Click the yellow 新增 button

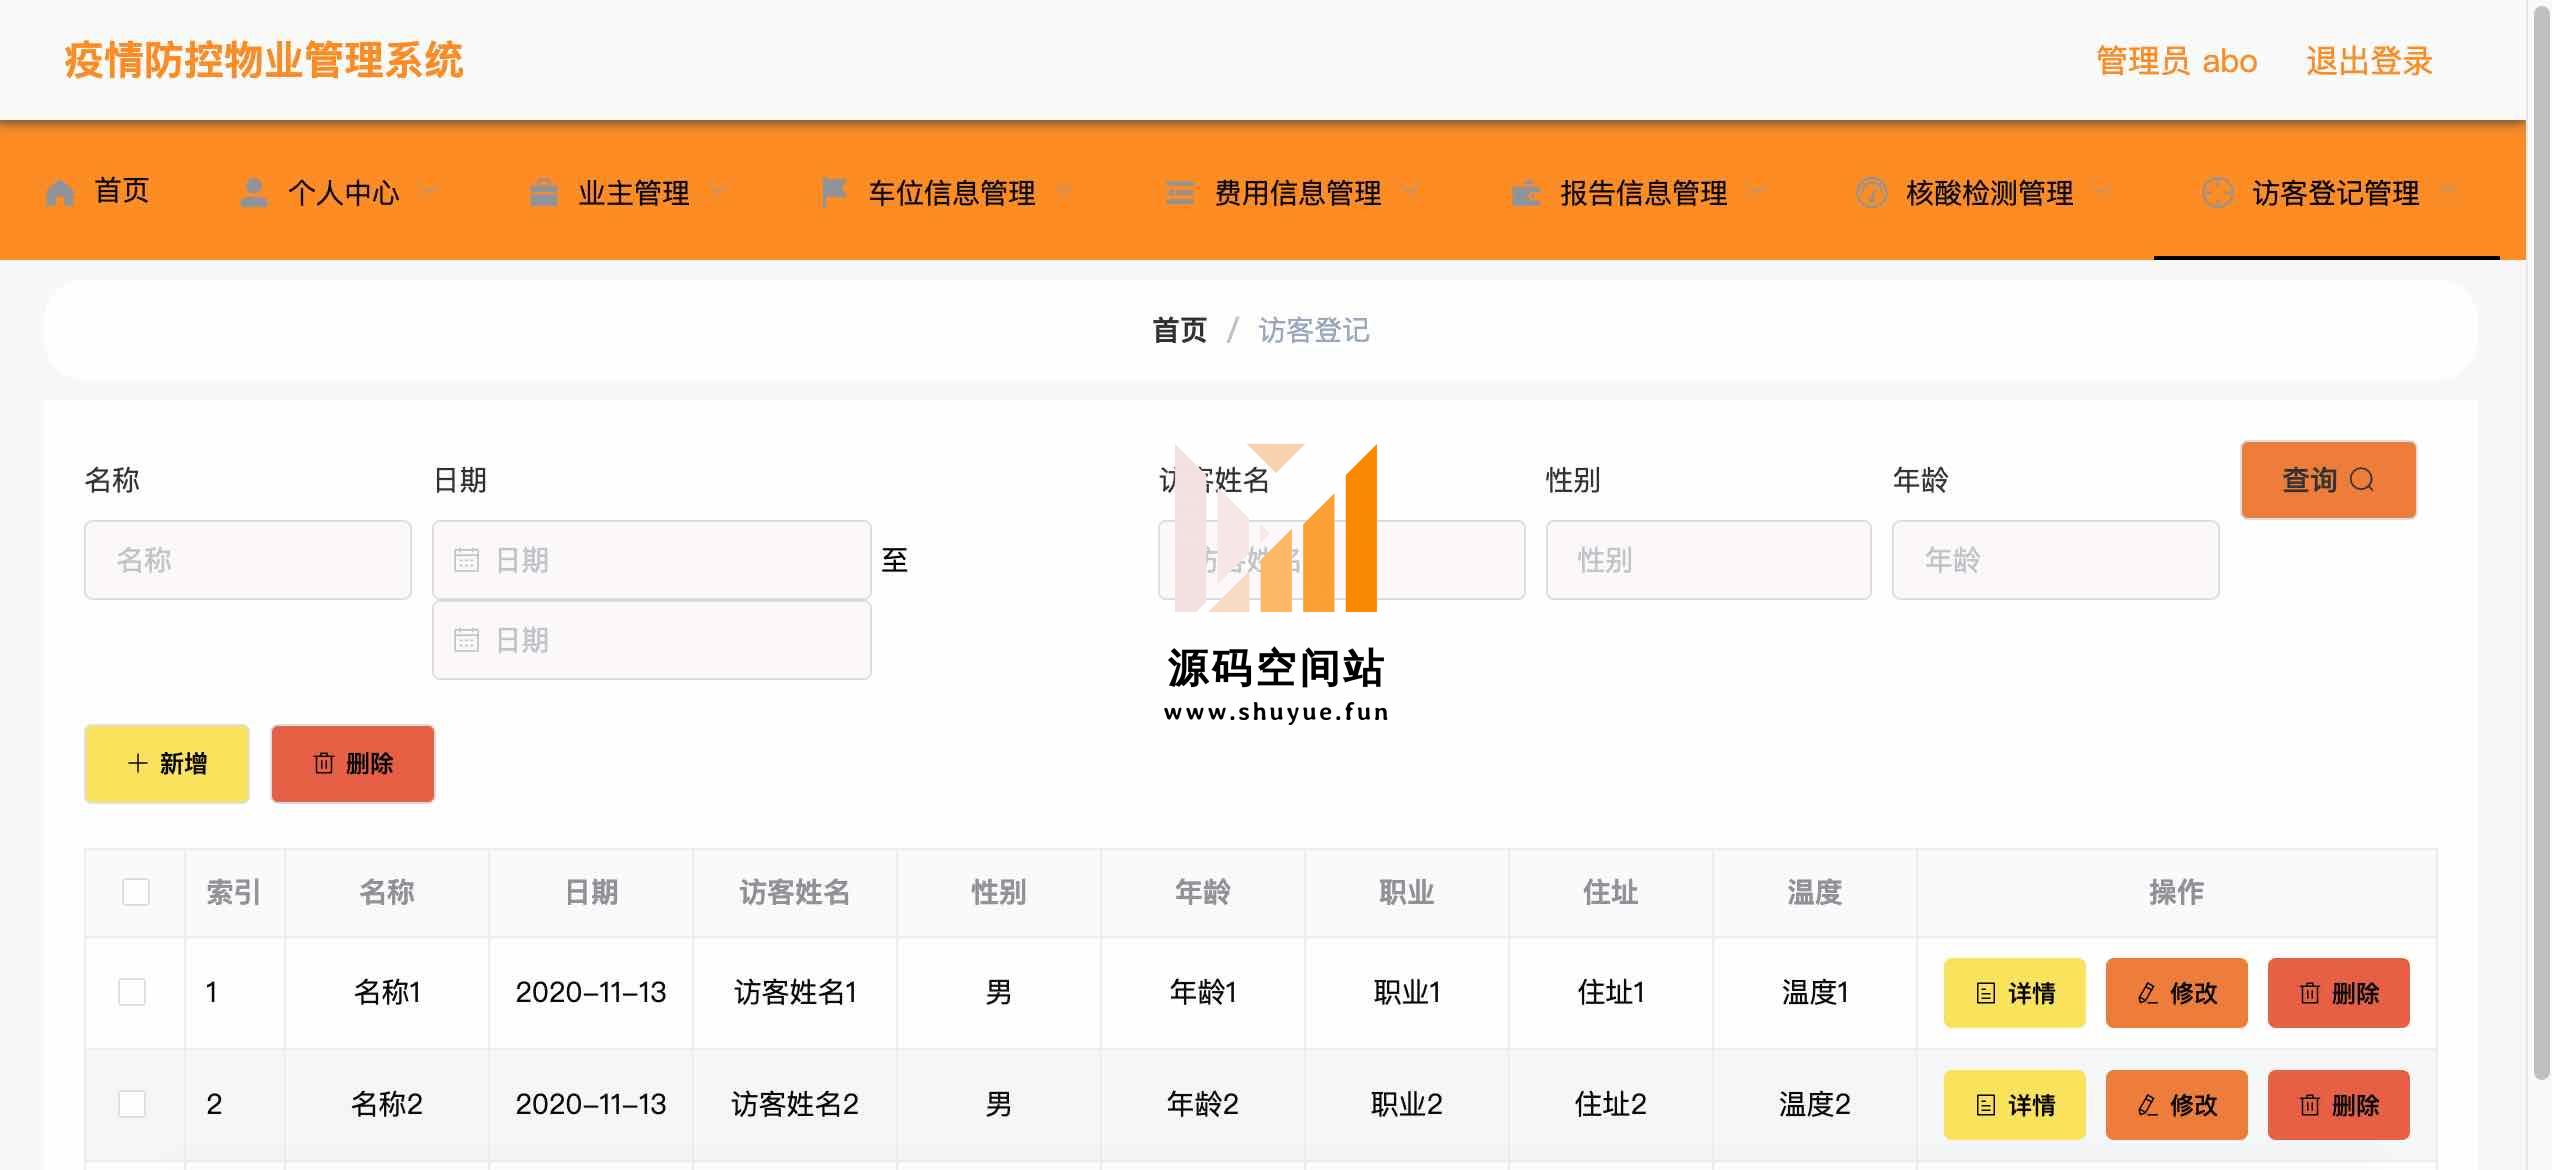[167, 764]
